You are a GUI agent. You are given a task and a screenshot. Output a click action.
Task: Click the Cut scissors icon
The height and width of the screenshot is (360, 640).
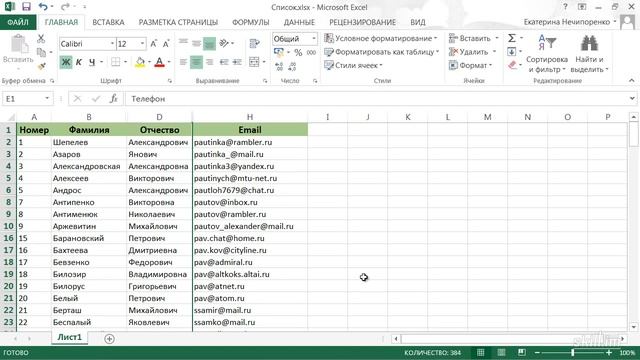click(41, 39)
